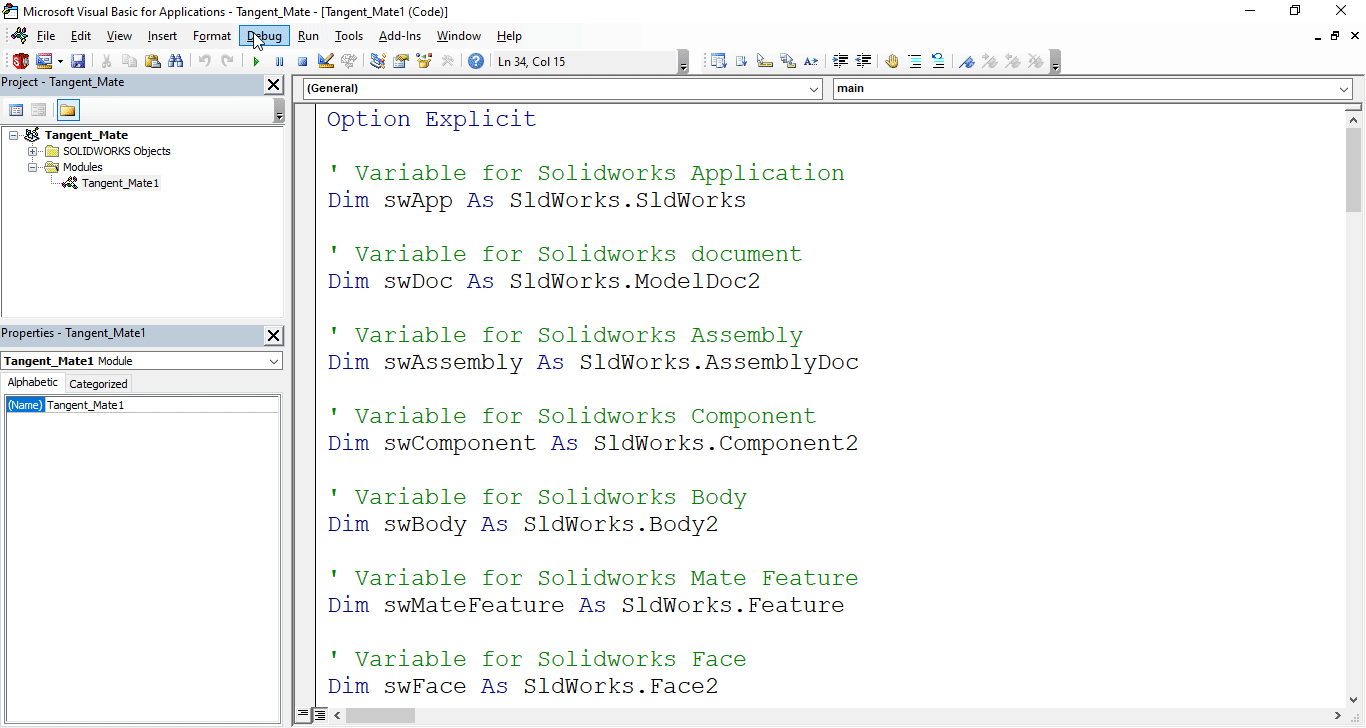Screen dimensions: 1366x728
Task: Click Procedure View button at bottom-left
Action: tap(303, 715)
